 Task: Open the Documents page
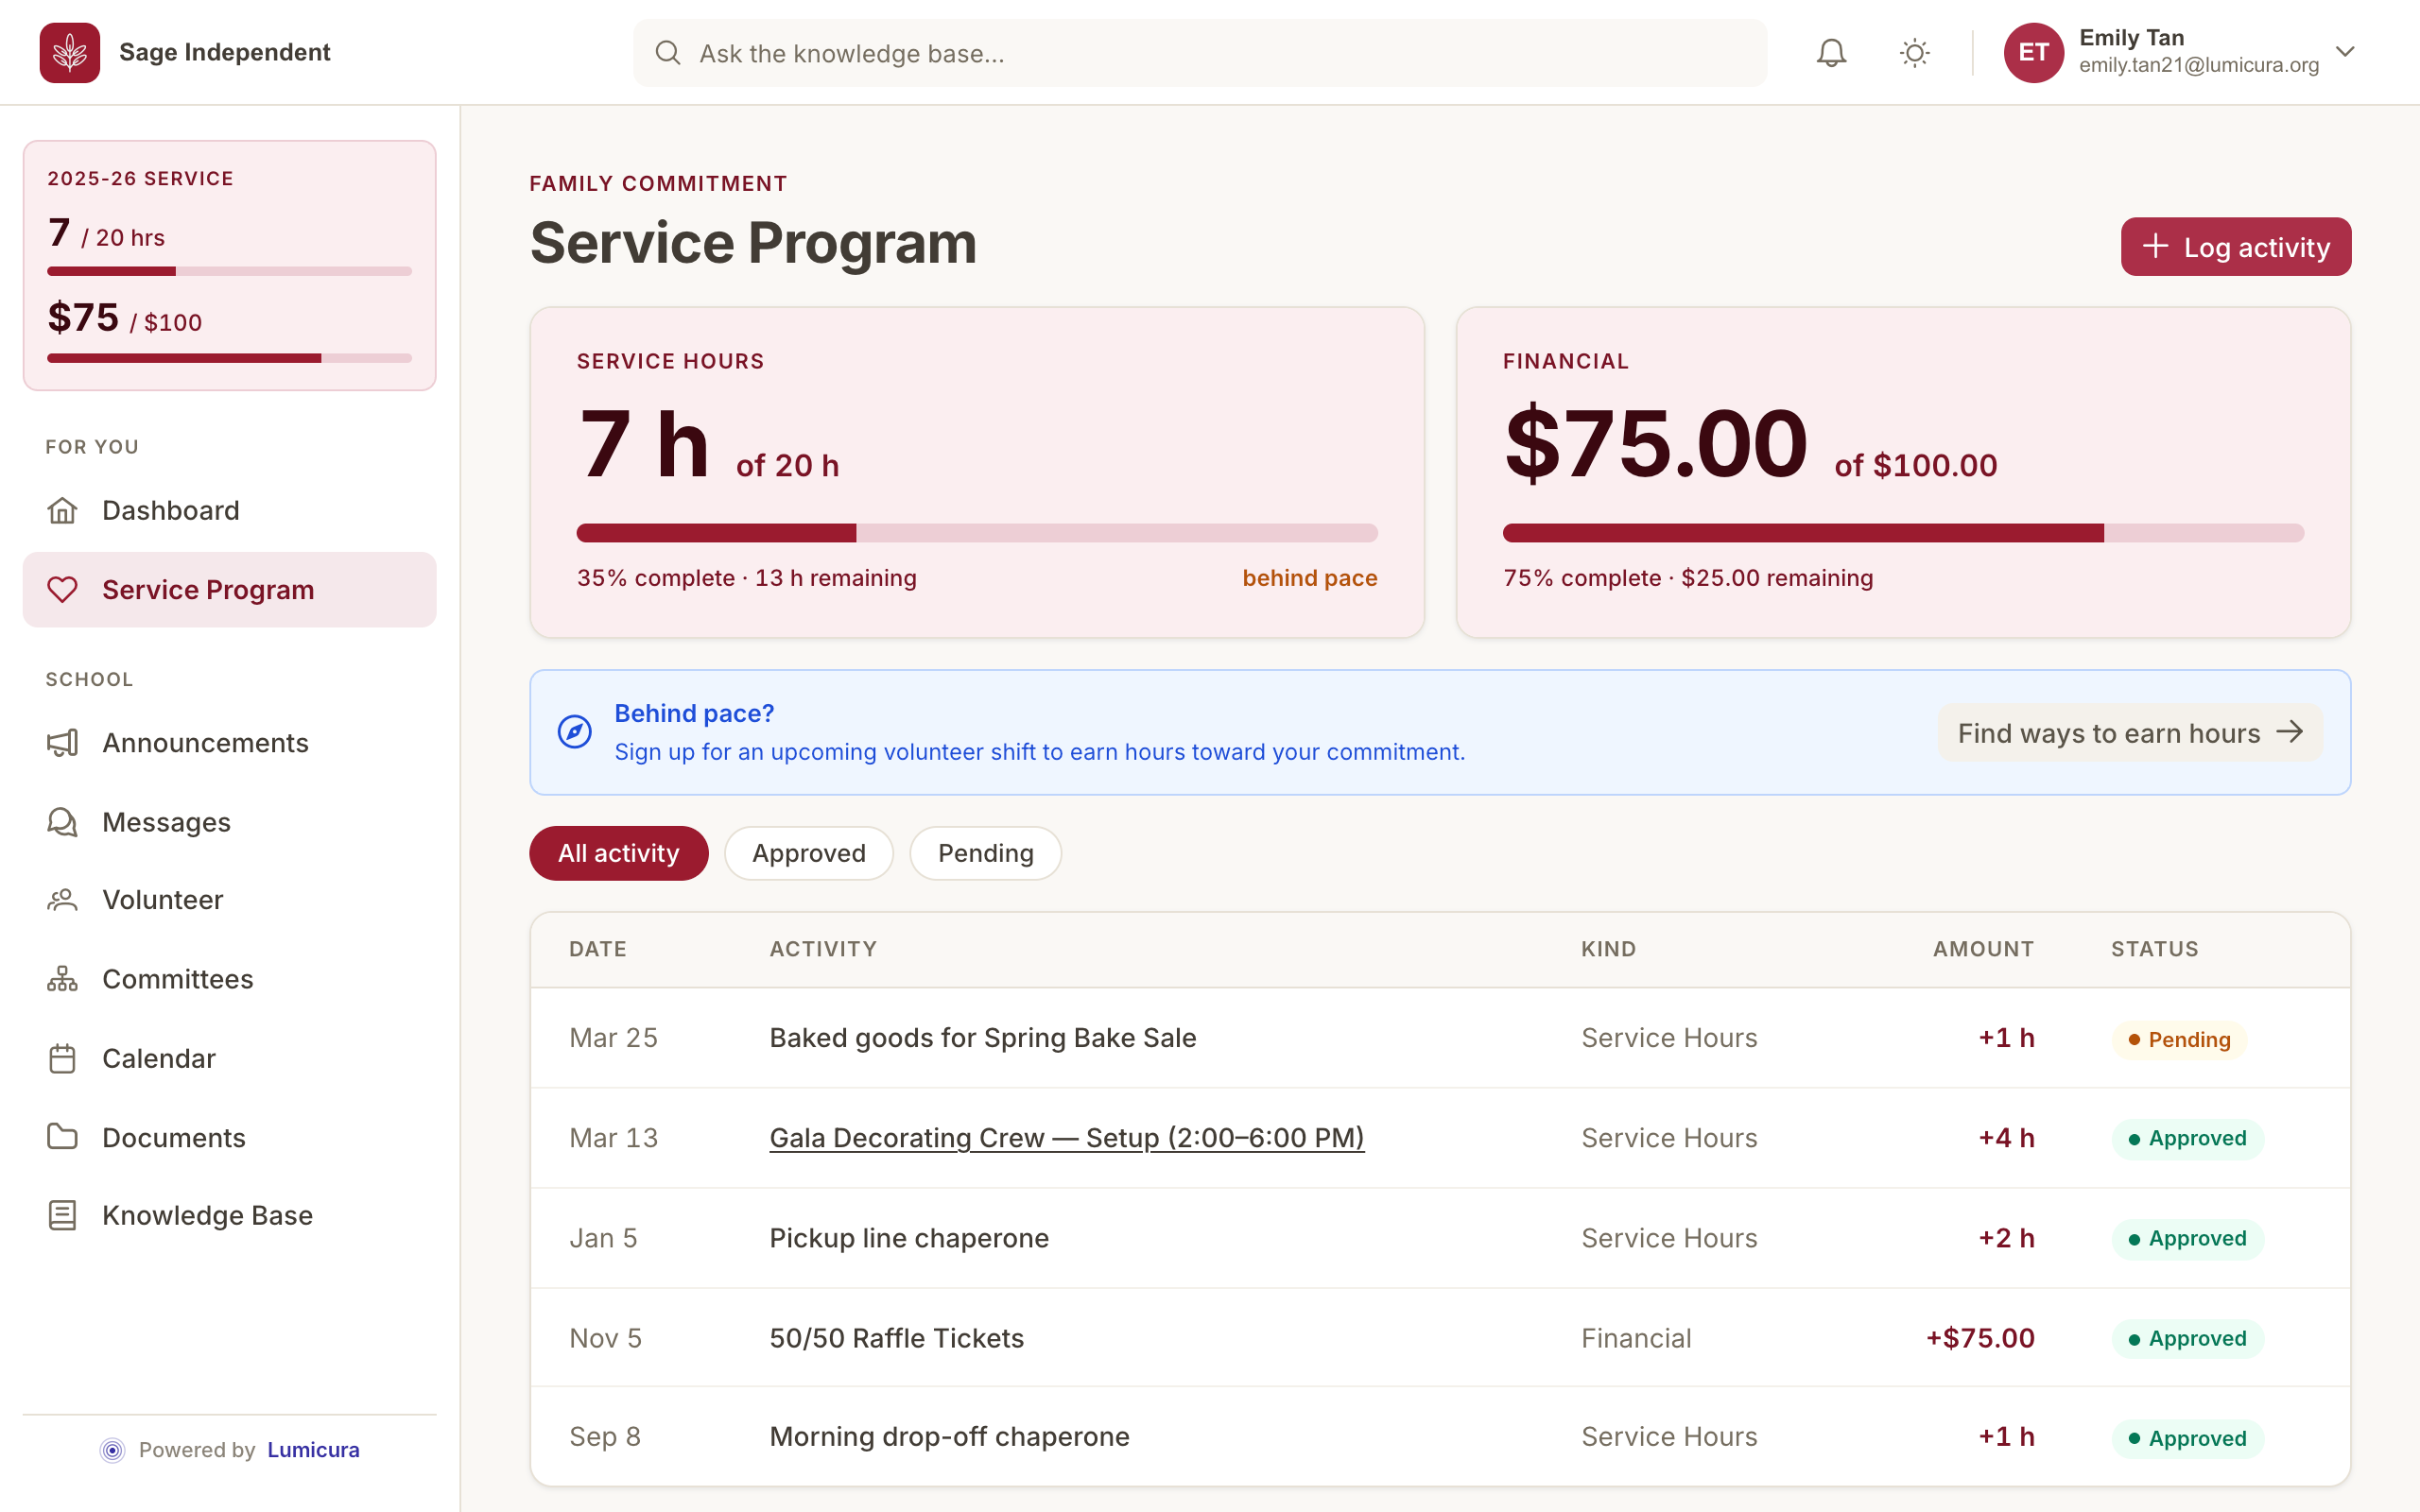(229, 1137)
